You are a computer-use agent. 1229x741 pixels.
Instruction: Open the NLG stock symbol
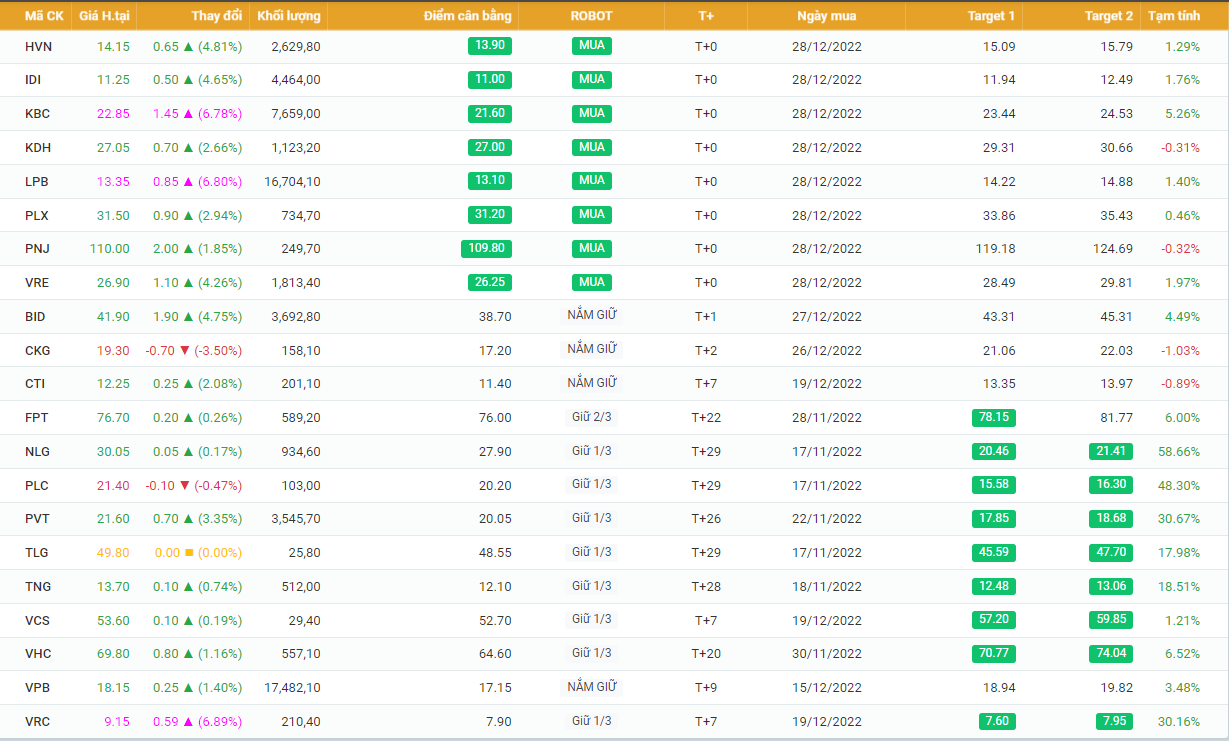(x=37, y=452)
